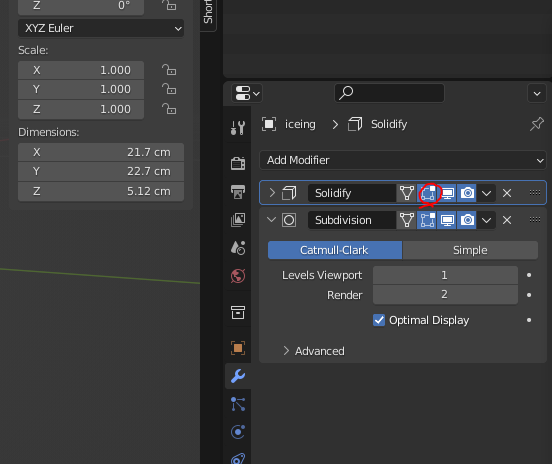Toggle Subdivision viewport display
Viewport: 552px width, 464px height.
(447, 220)
